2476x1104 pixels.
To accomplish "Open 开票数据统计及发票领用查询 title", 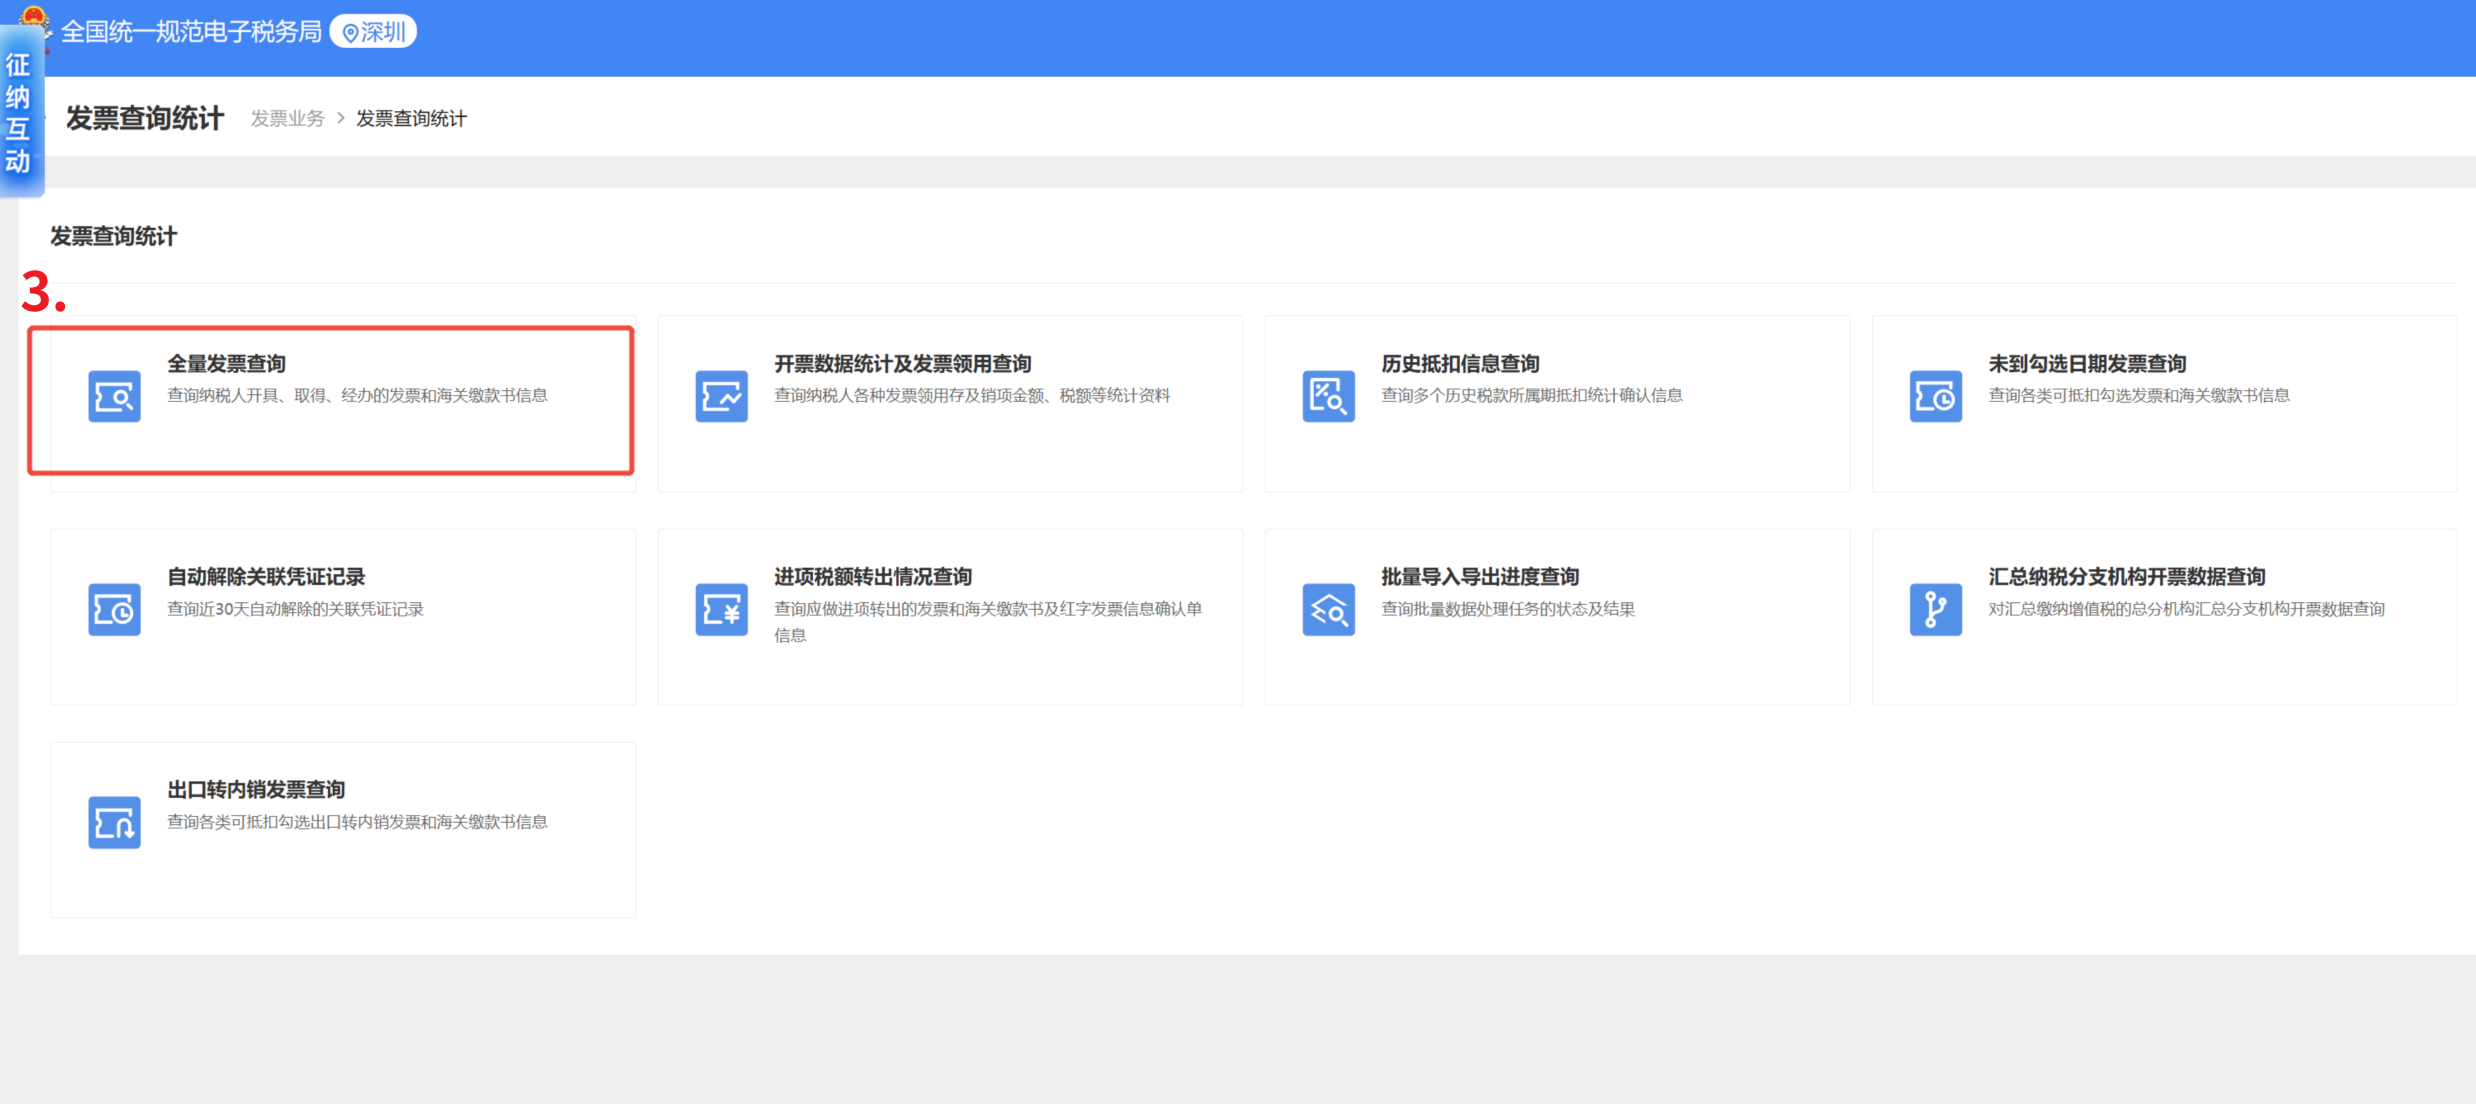I will coord(902,364).
